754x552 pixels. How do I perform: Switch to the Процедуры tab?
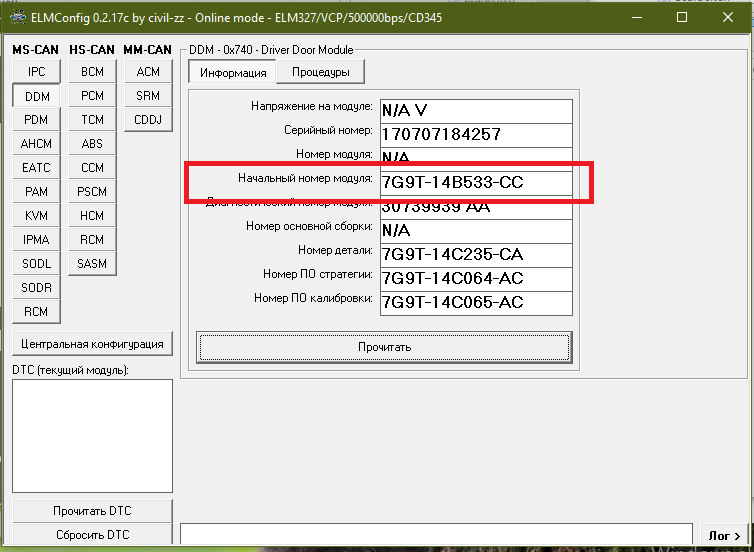pyautogui.click(x=321, y=72)
